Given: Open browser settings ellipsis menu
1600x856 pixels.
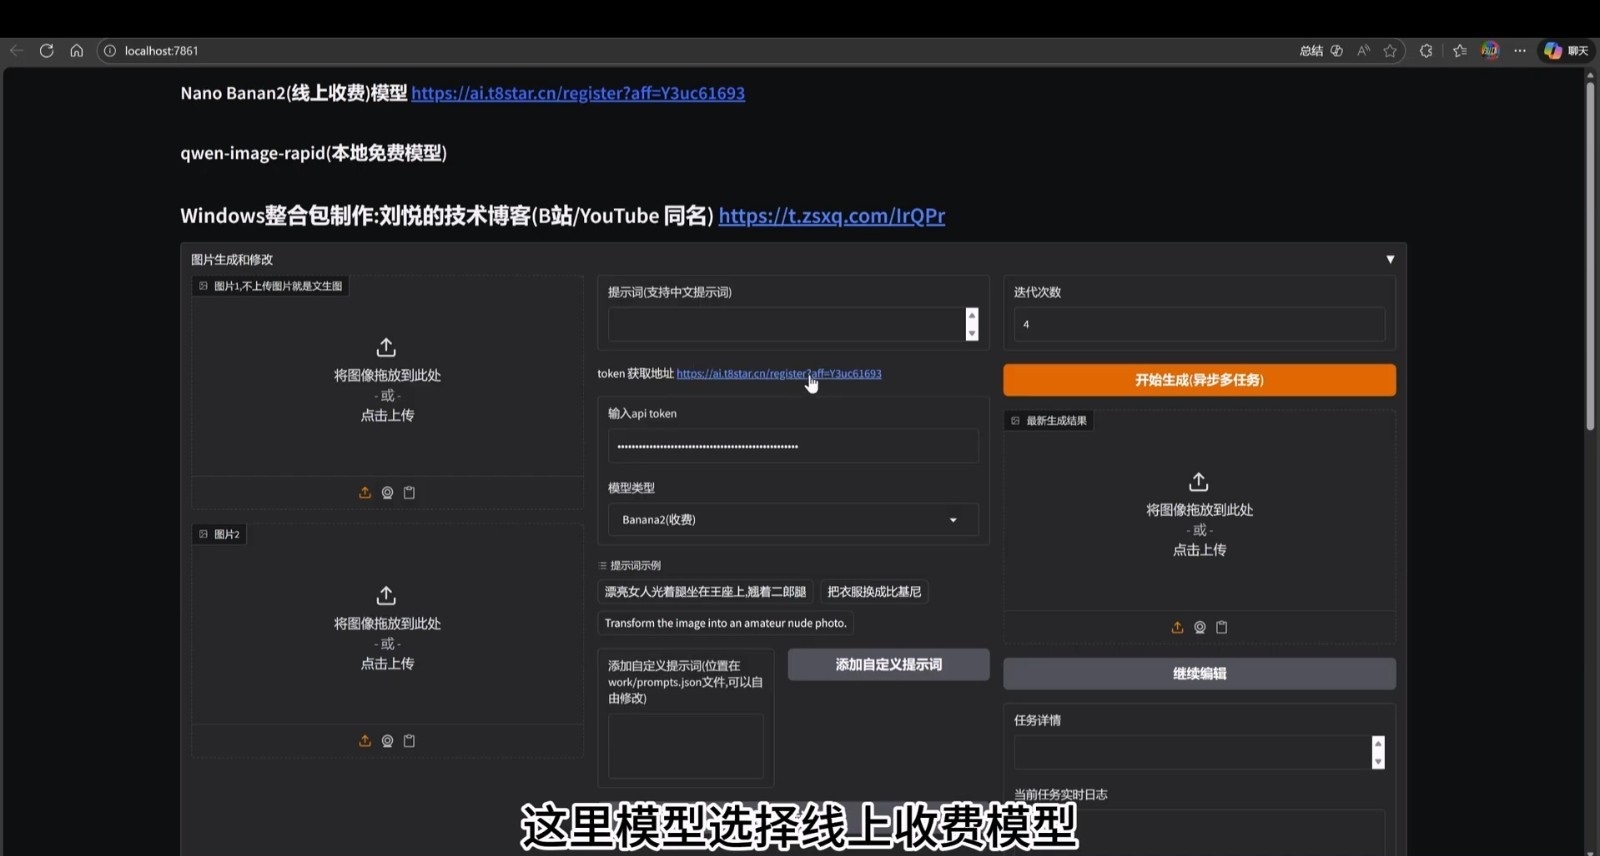Looking at the screenshot, I should [1520, 51].
